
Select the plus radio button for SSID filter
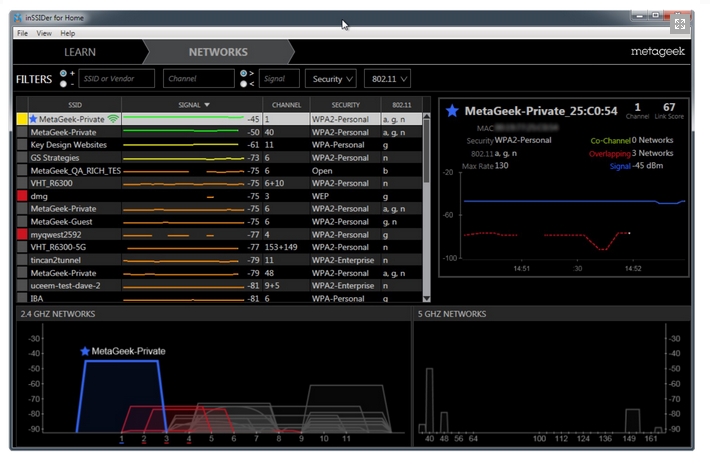pyautogui.click(x=62, y=73)
